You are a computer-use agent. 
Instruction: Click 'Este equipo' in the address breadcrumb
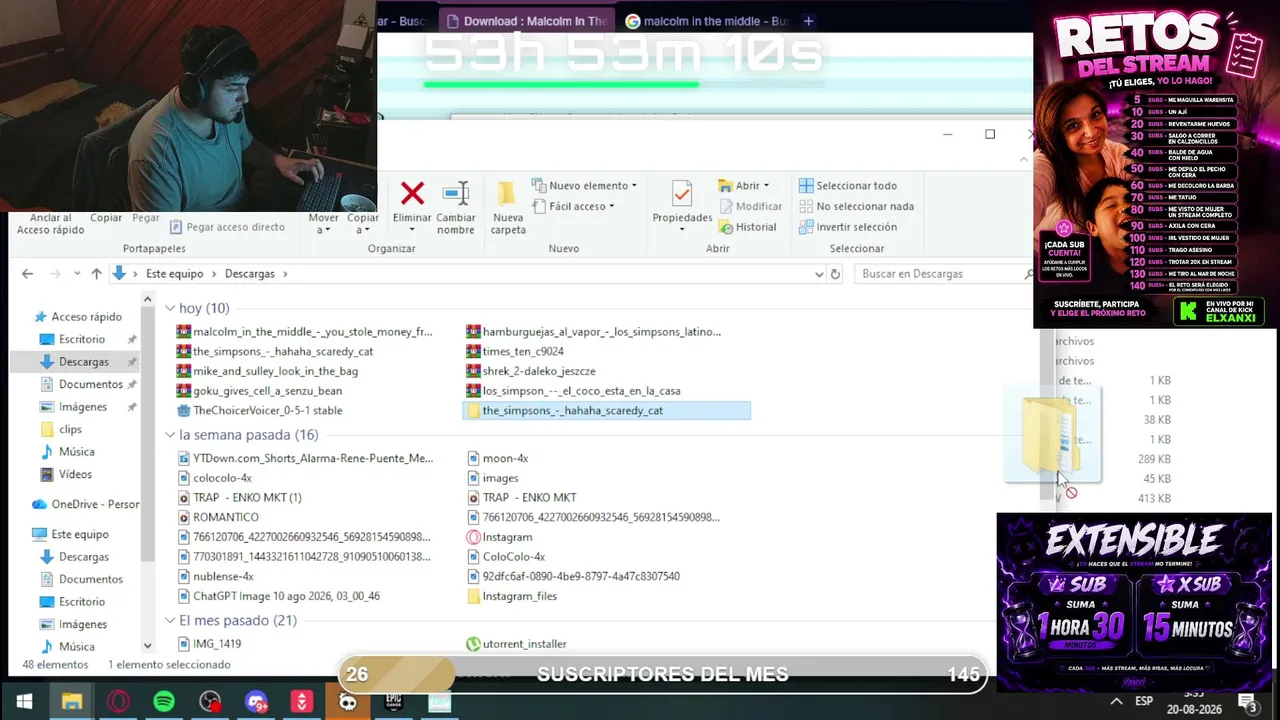(x=174, y=274)
